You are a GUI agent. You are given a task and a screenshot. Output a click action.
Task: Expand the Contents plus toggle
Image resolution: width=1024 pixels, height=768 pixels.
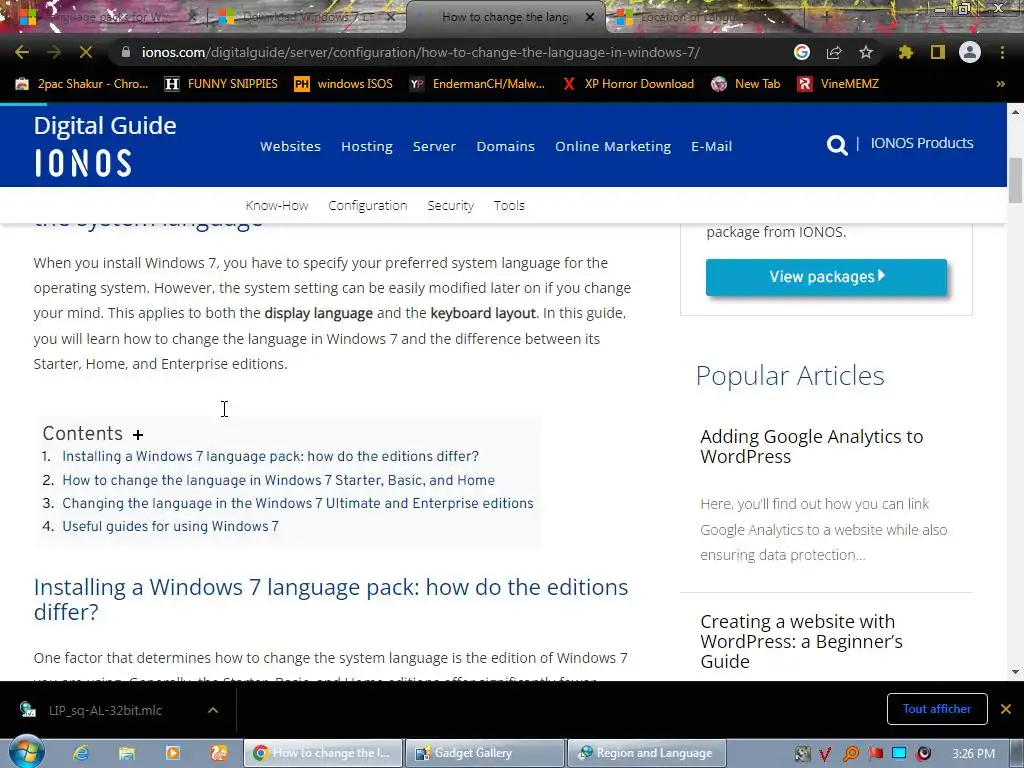[138, 435]
